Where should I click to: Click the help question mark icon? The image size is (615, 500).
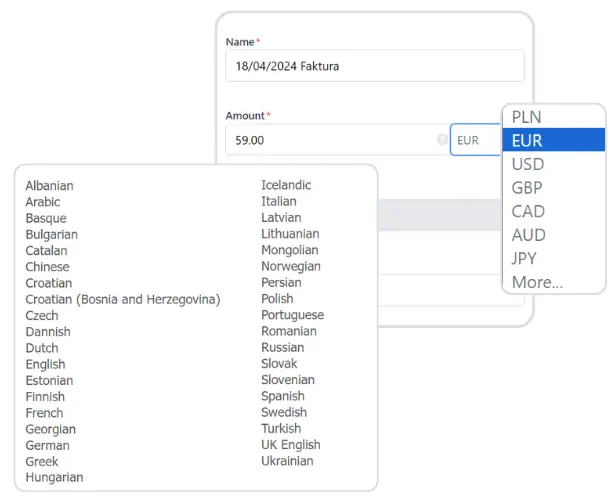tap(442, 141)
